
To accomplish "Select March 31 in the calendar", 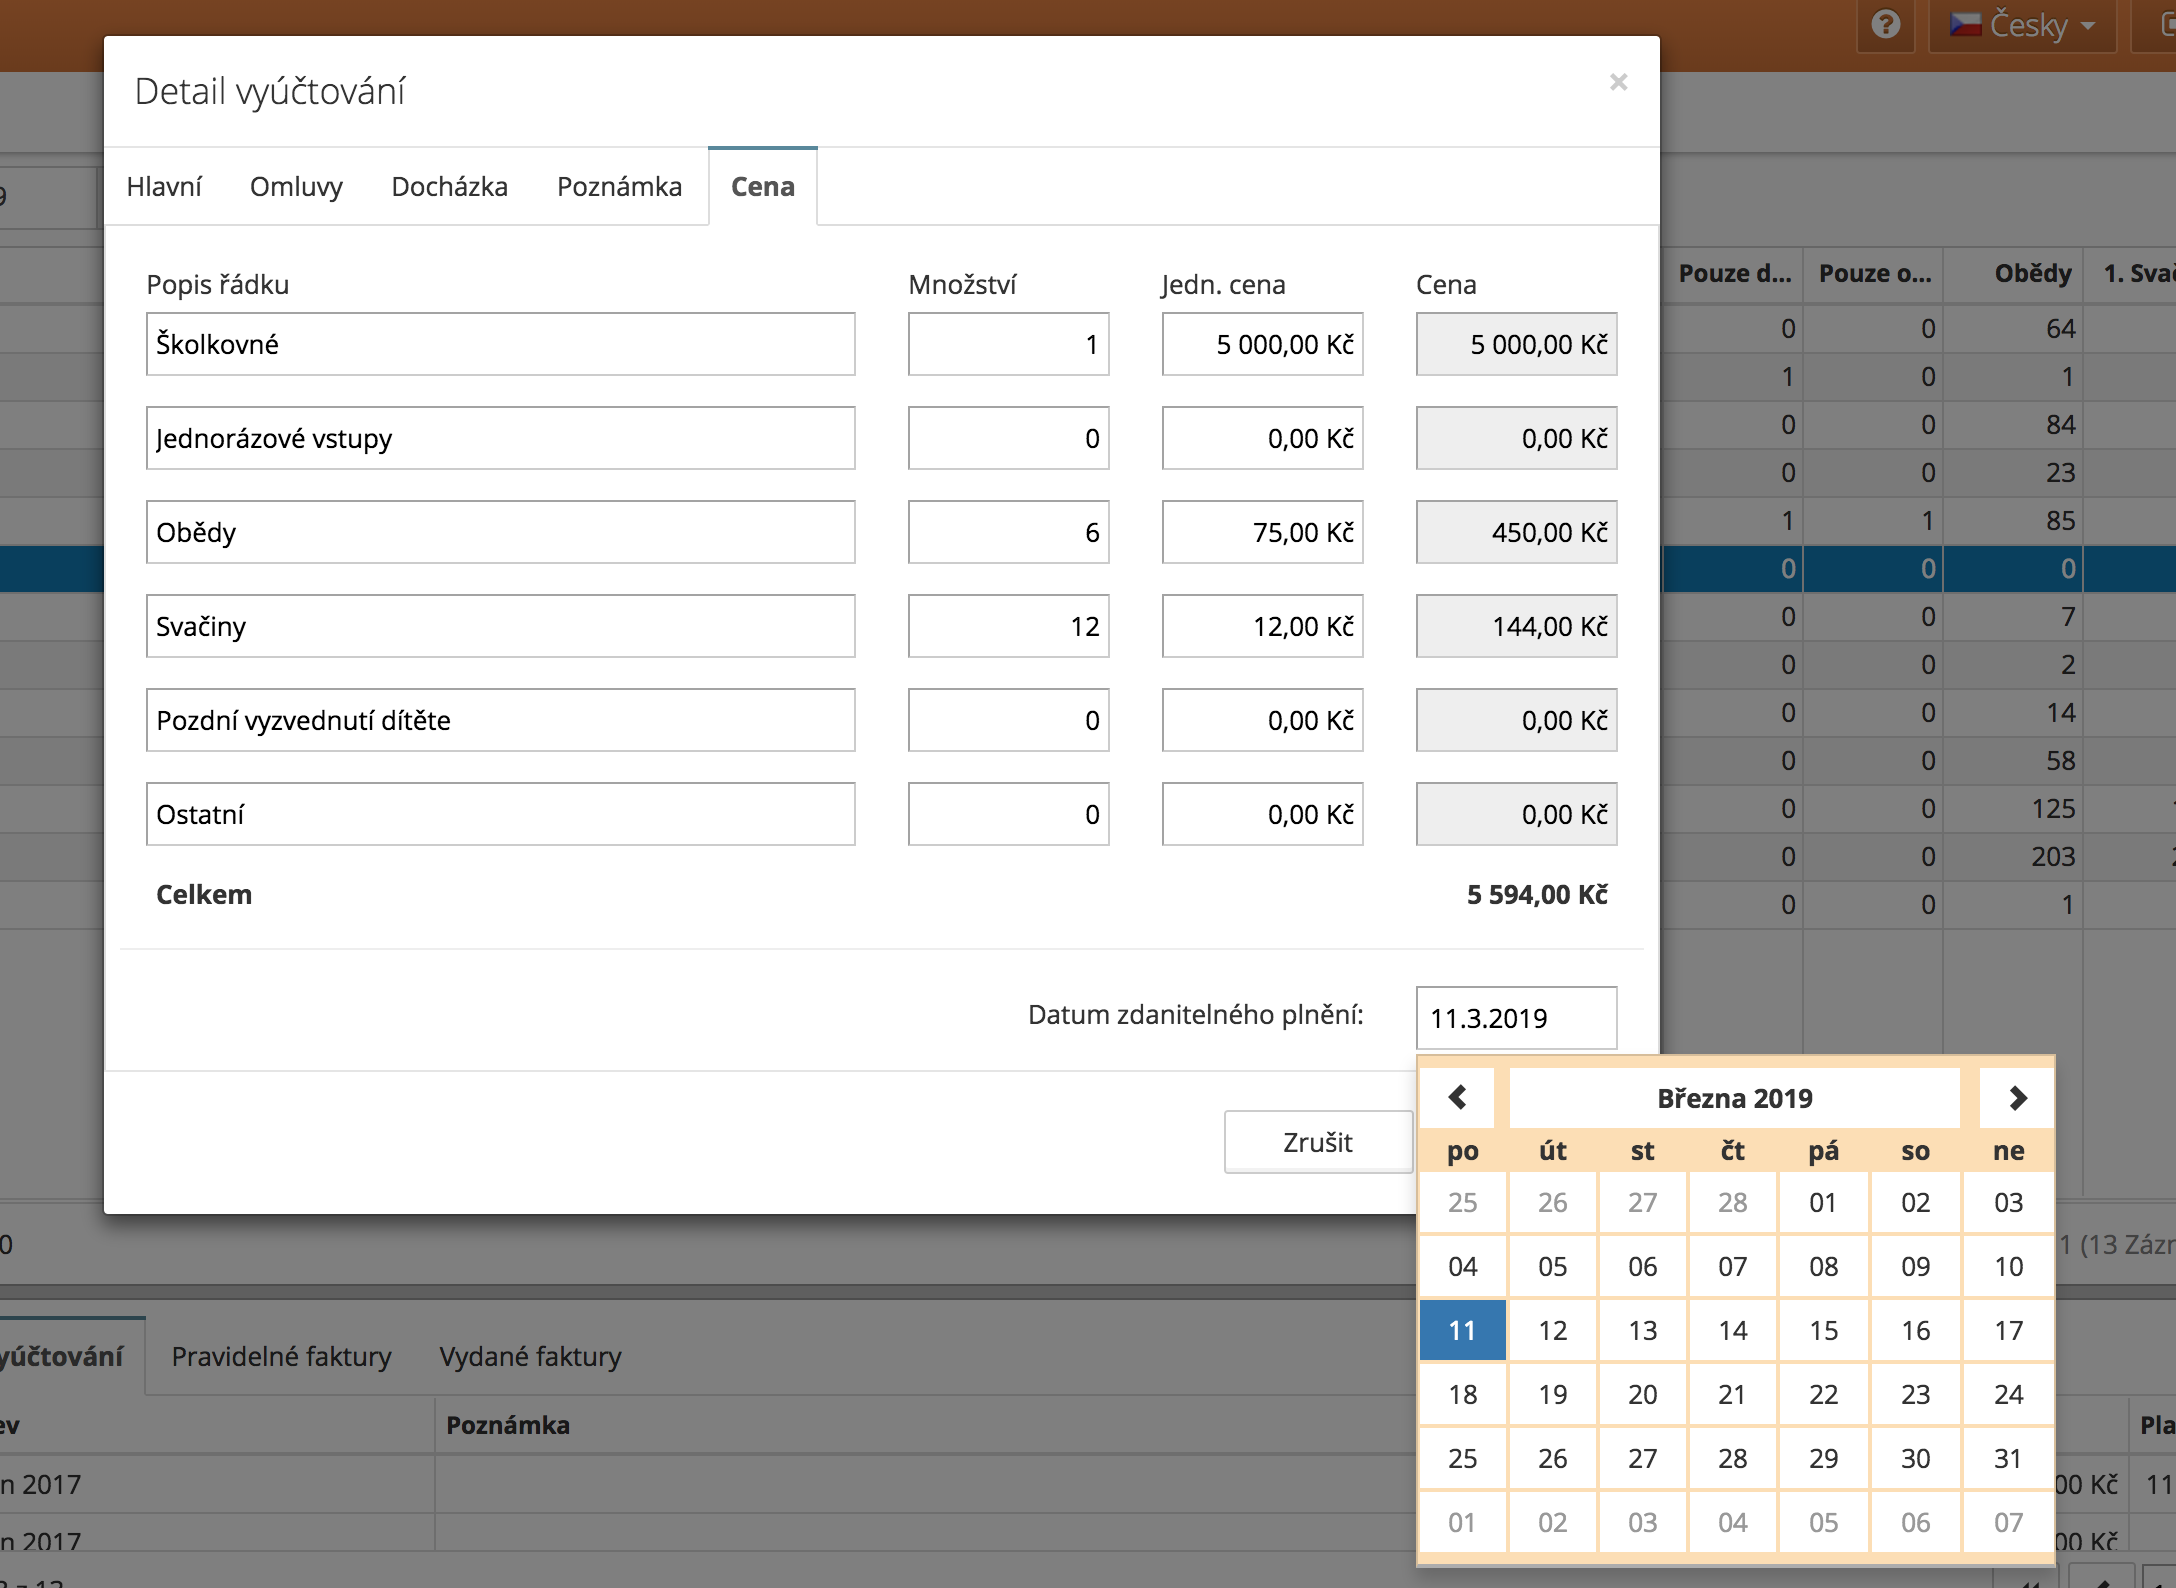I will 2008,1458.
